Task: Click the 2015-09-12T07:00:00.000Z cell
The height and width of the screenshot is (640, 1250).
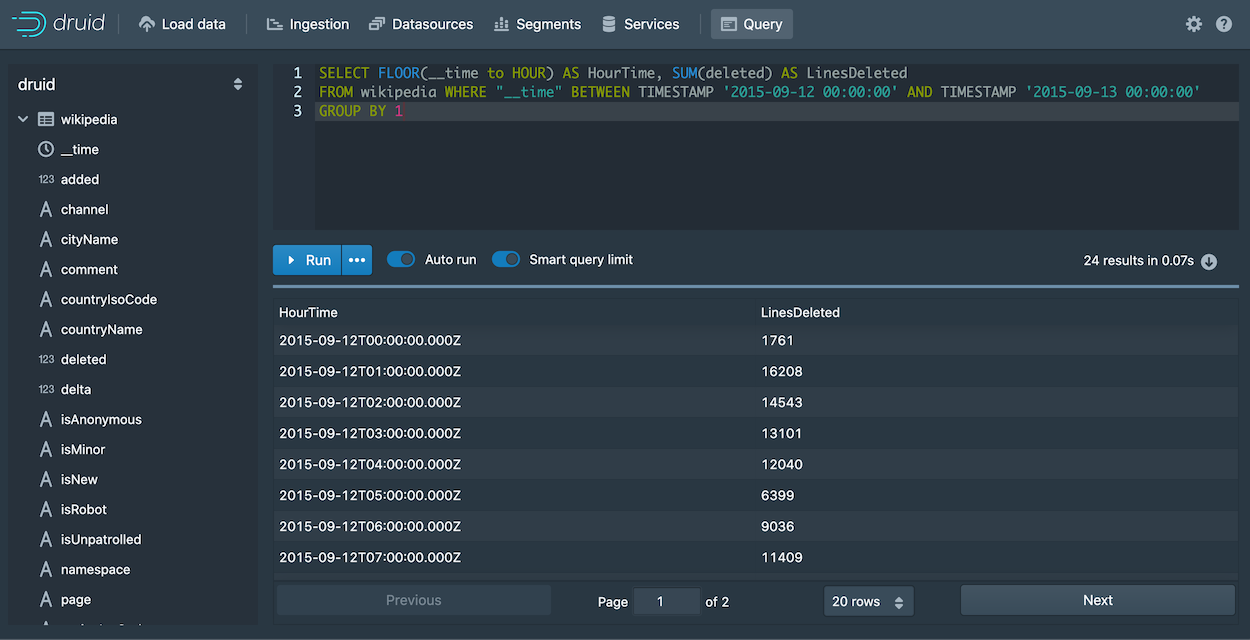Action: click(x=370, y=557)
